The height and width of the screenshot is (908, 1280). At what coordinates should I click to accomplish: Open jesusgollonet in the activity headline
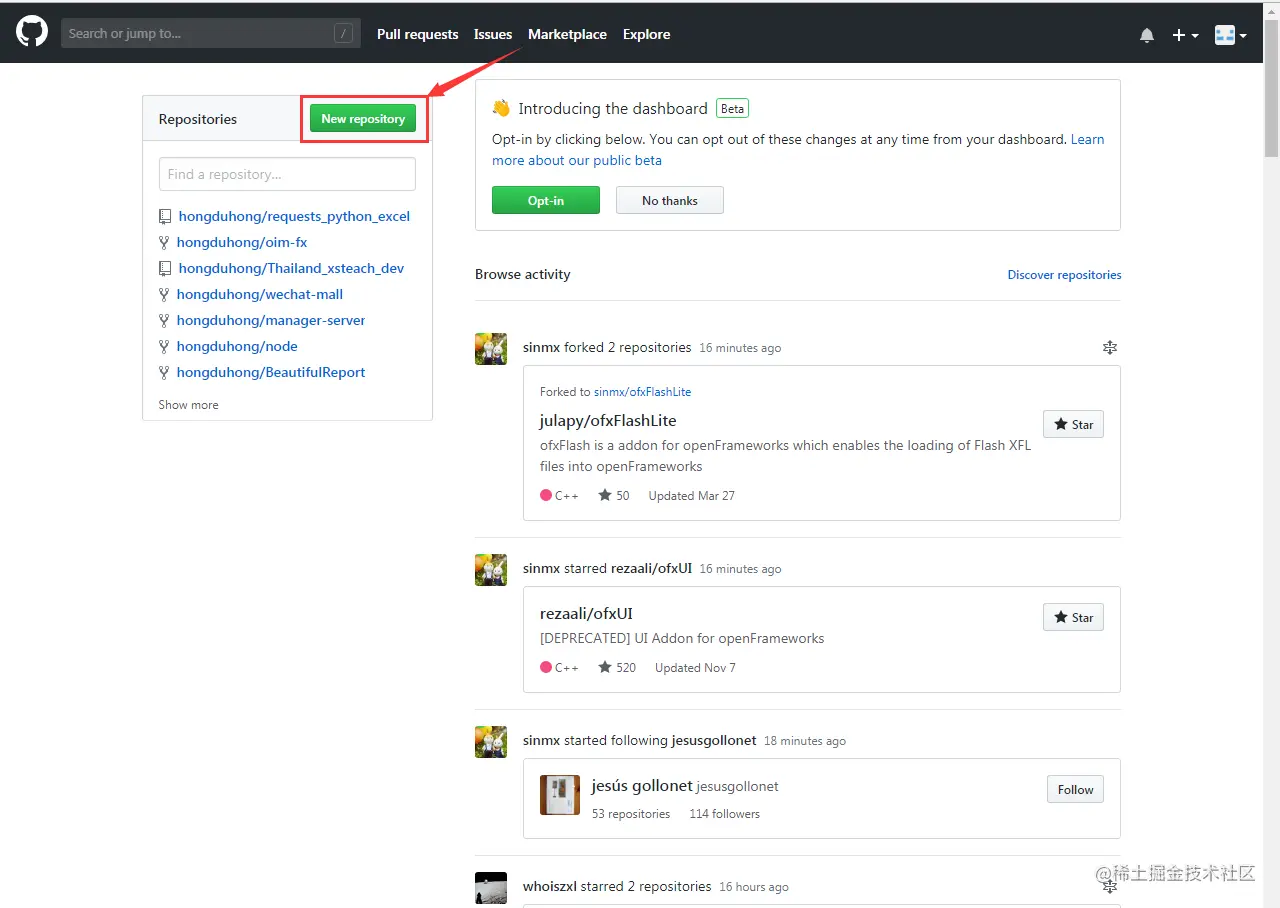pos(712,741)
